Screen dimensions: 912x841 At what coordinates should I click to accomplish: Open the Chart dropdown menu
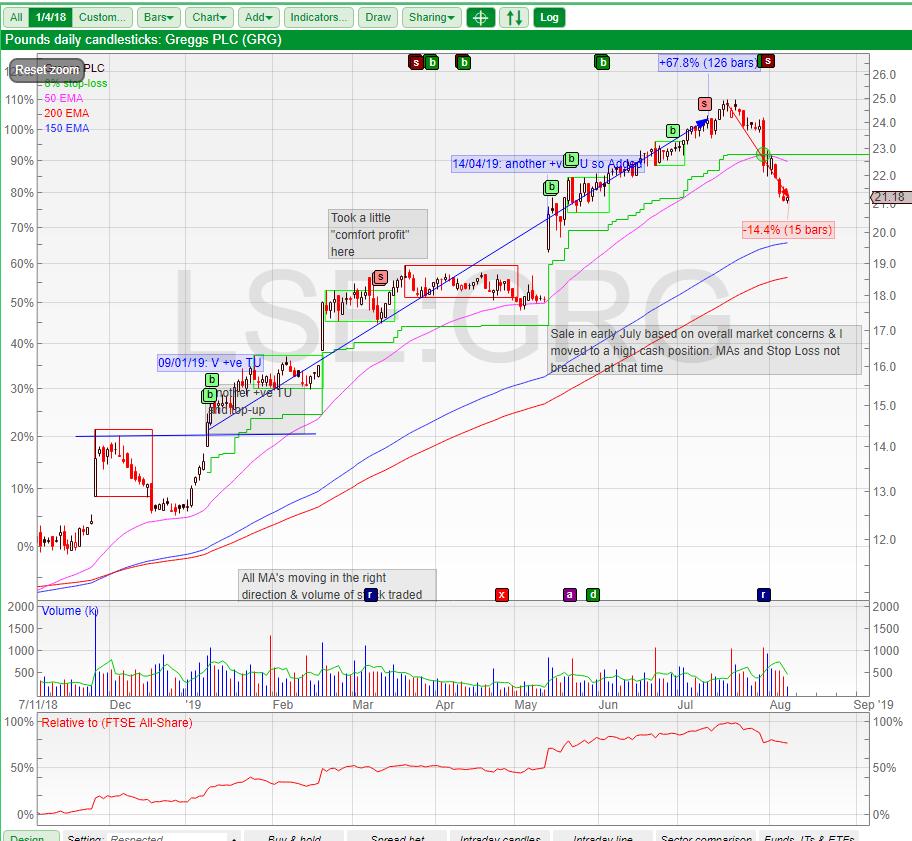tap(209, 17)
